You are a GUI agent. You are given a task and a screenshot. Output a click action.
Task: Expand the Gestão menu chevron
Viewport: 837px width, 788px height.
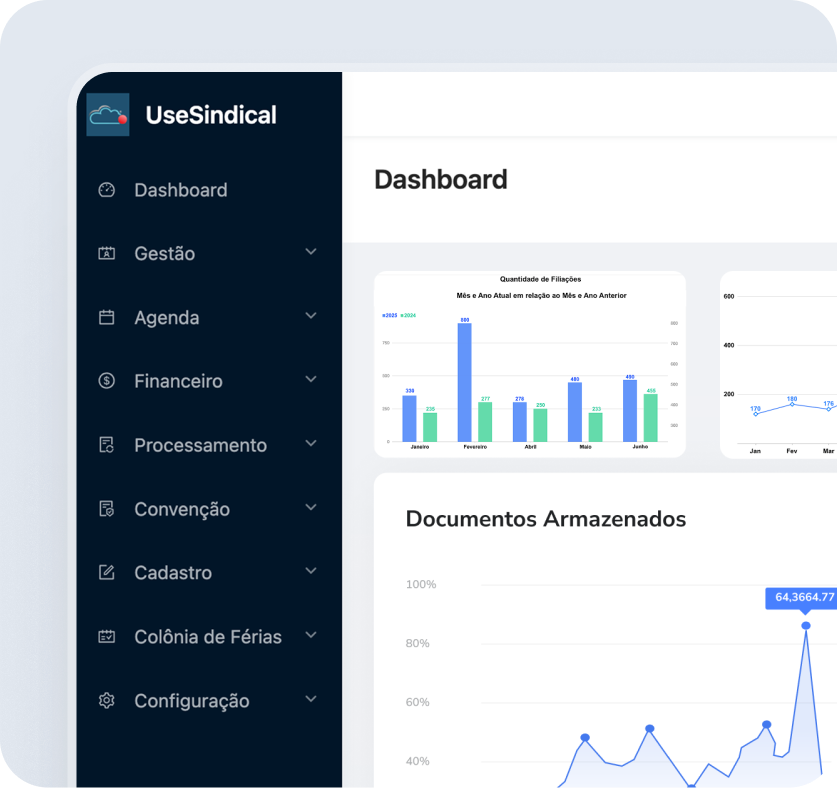pos(311,251)
